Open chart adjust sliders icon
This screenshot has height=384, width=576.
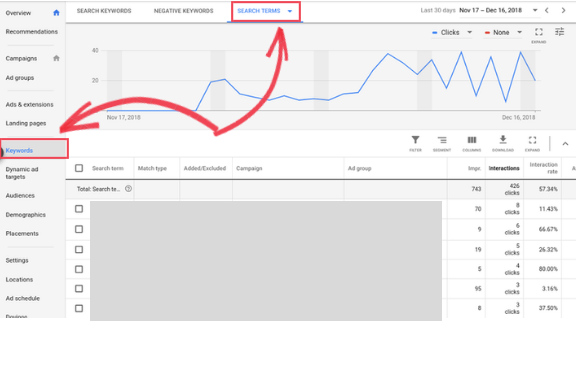click(x=559, y=32)
